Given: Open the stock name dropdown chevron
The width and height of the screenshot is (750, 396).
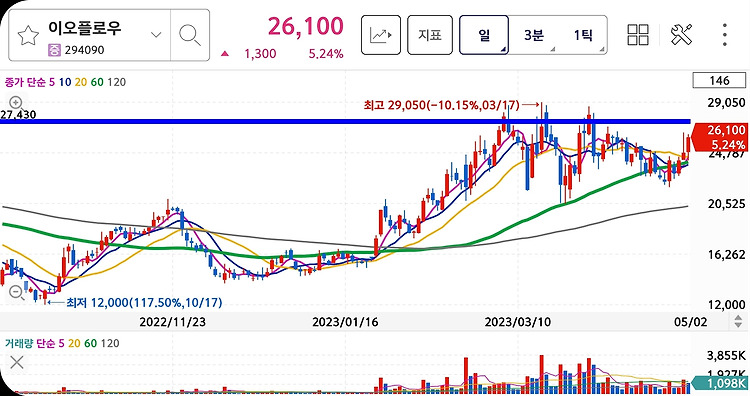Looking at the screenshot, I should pyautogui.click(x=156, y=34).
